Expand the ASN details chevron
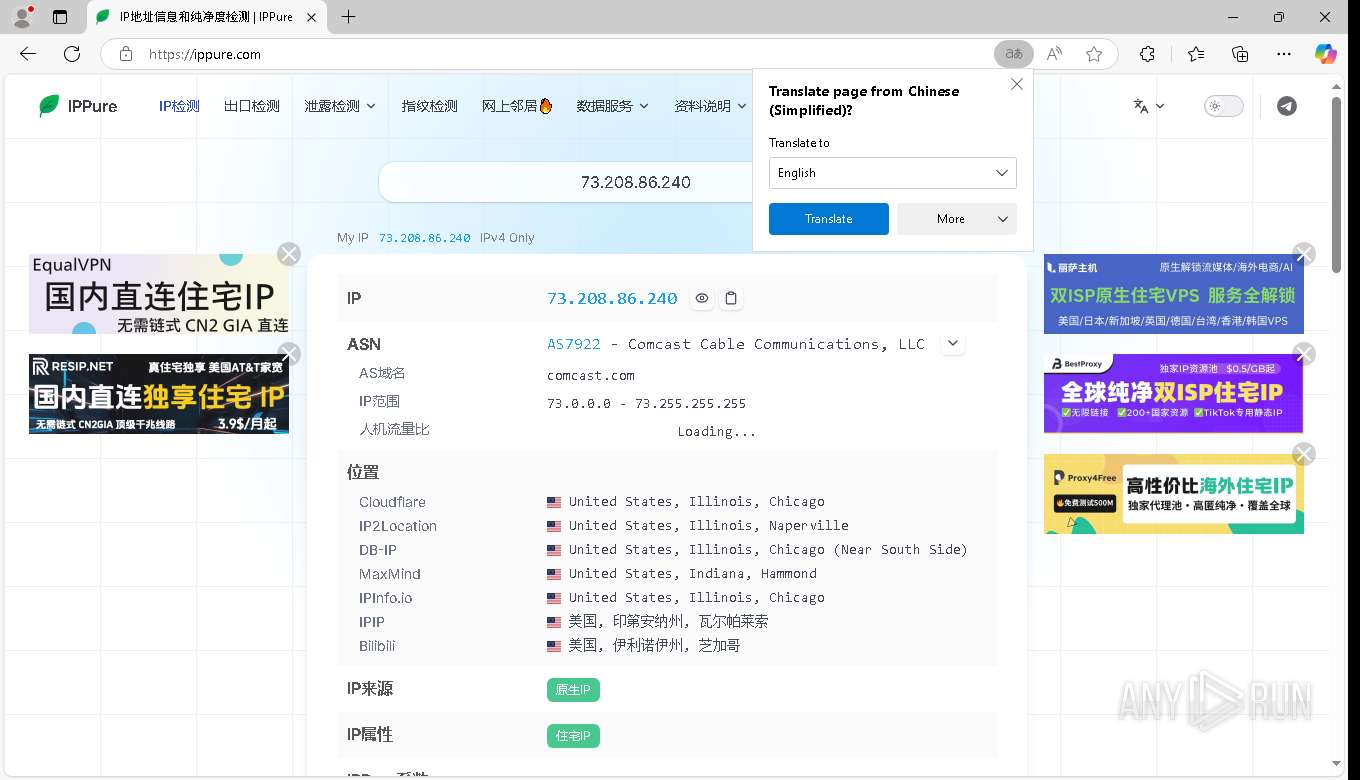This screenshot has width=1360, height=780. (953, 343)
